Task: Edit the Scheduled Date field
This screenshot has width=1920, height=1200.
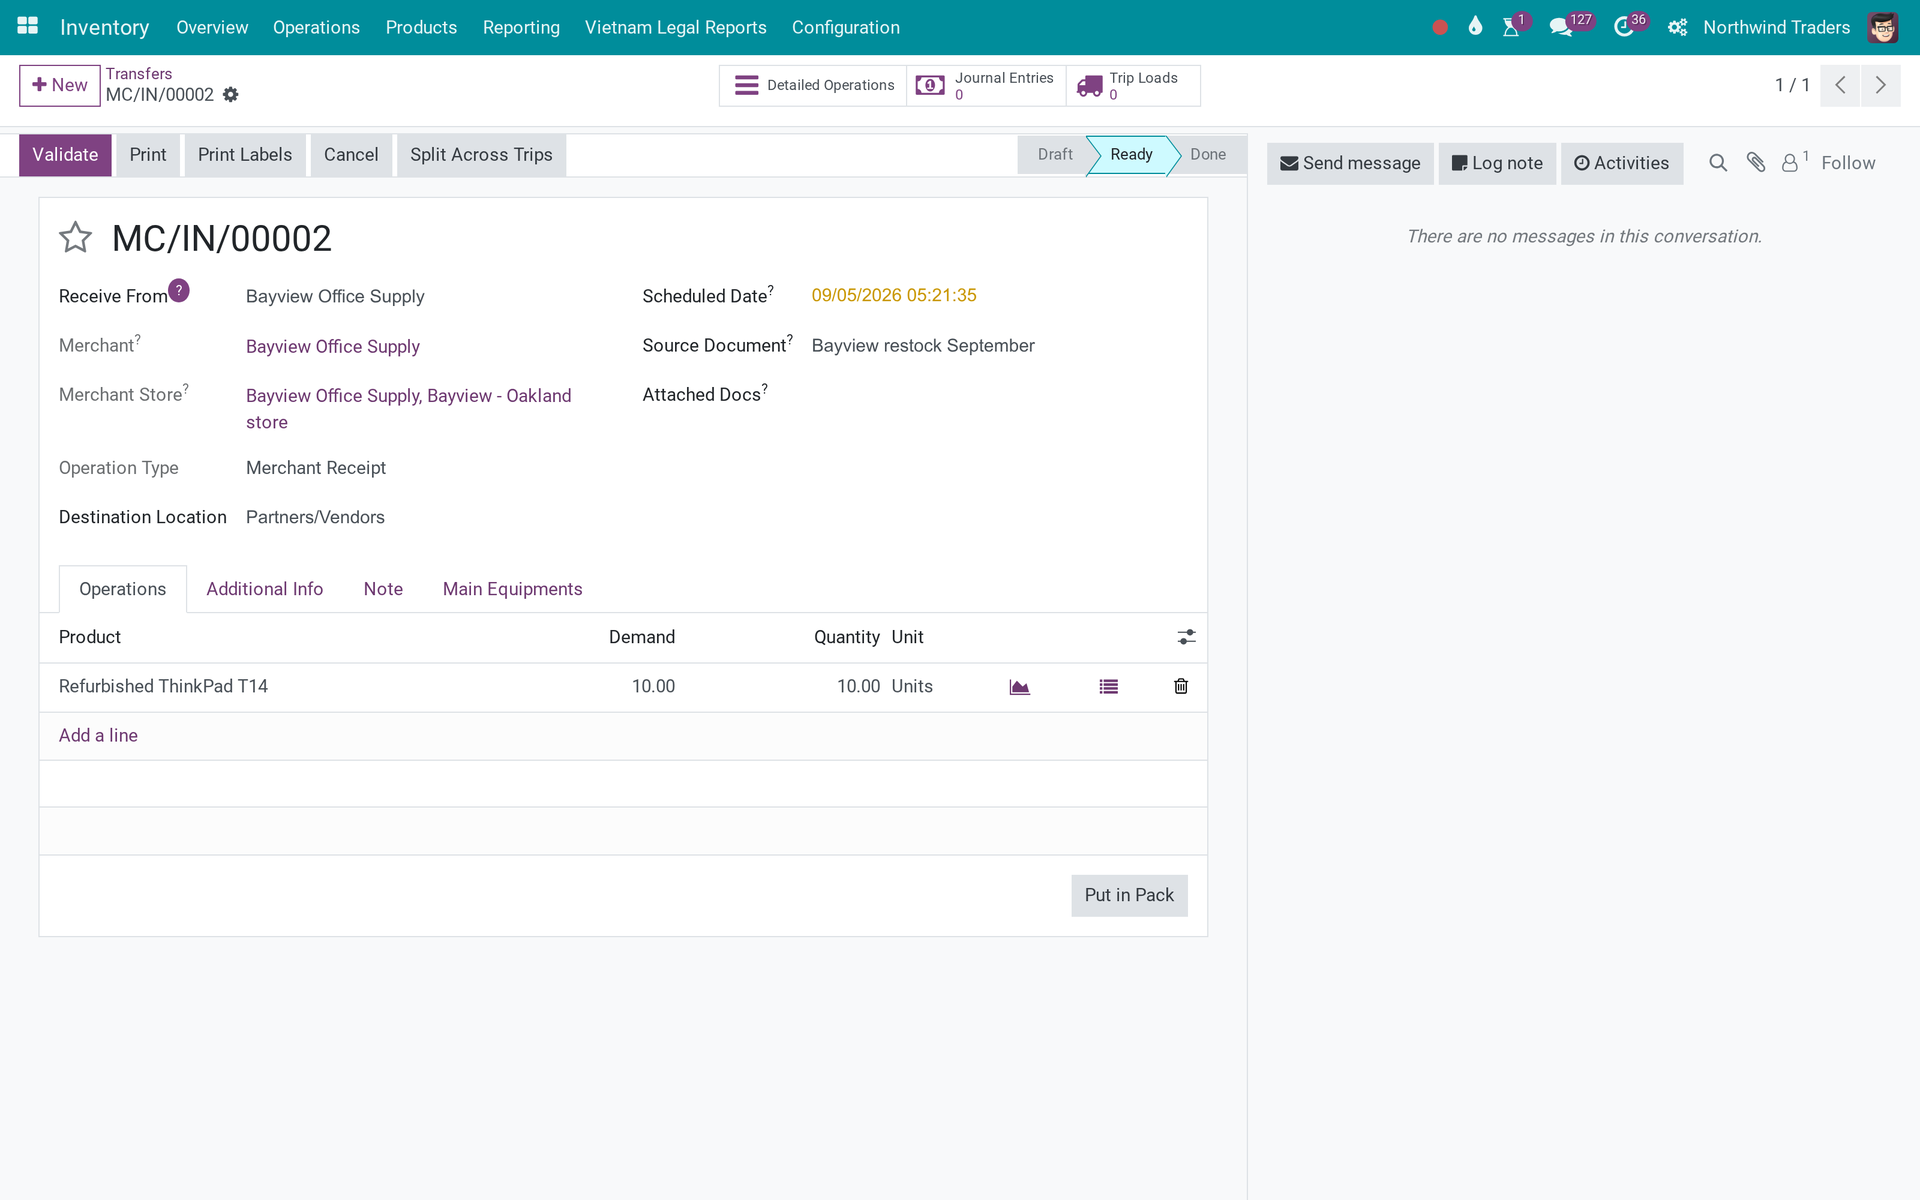Action: tap(894, 295)
